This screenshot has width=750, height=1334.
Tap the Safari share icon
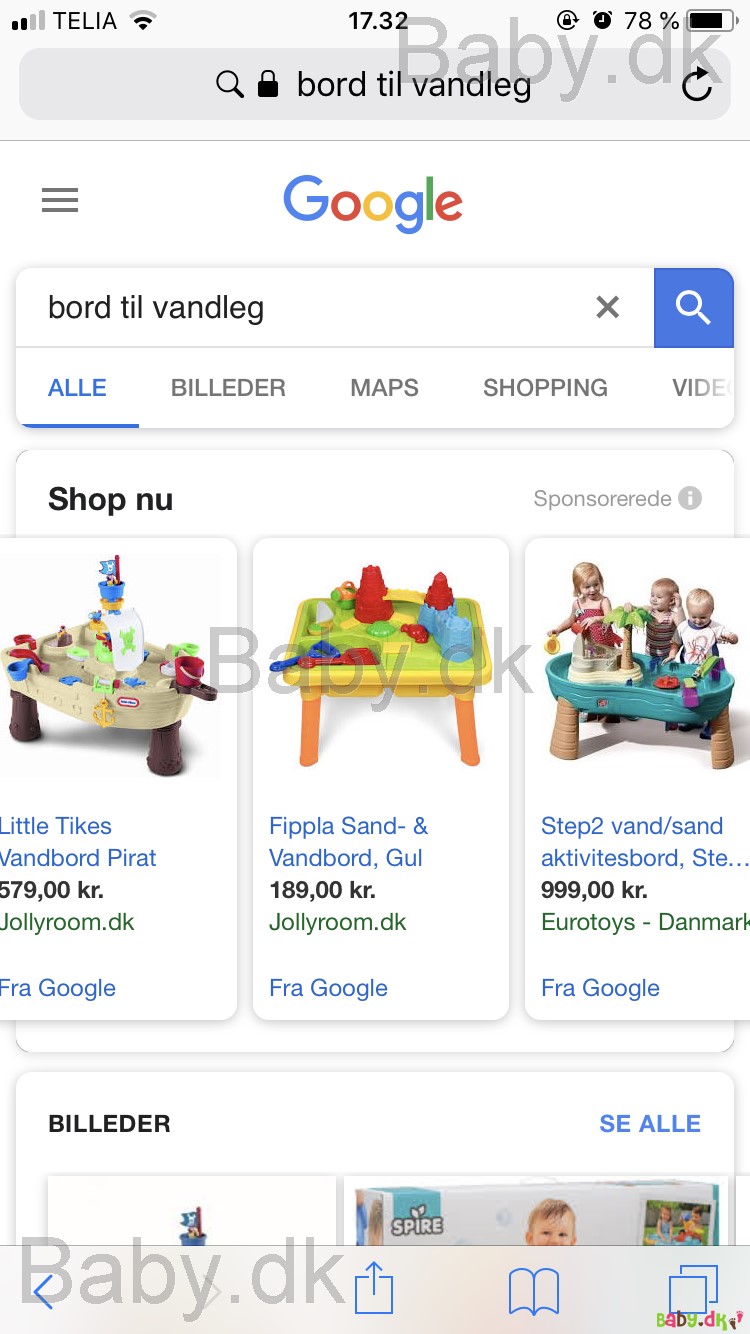pyautogui.click(x=374, y=1288)
